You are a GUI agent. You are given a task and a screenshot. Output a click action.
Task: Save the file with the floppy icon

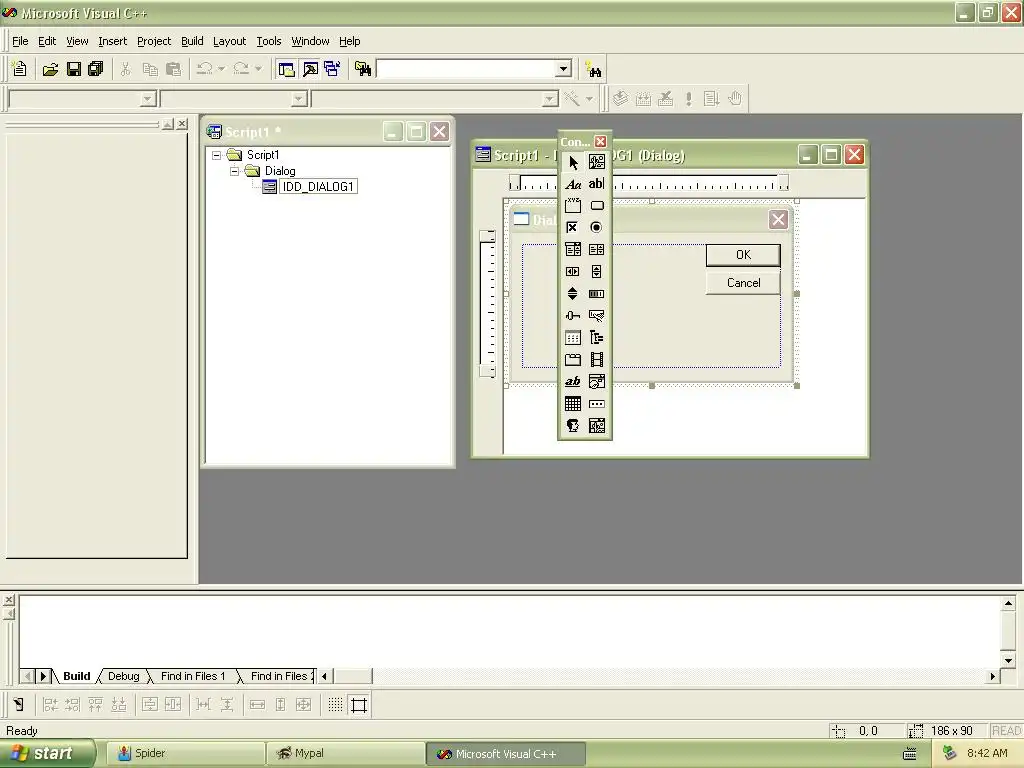click(x=73, y=69)
